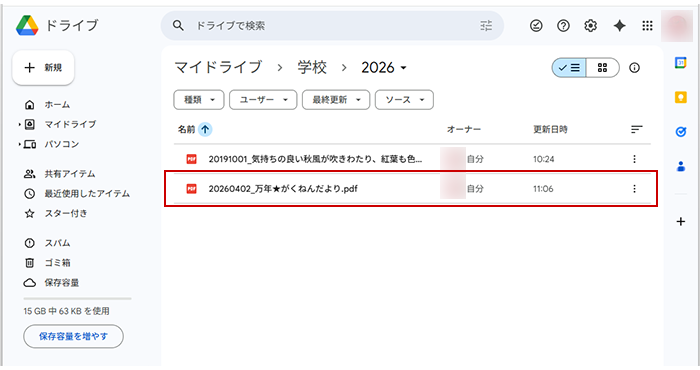This screenshot has height=370, width=700.
Task: Open ゴミ箱 in sidebar
Action: click(x=57, y=263)
